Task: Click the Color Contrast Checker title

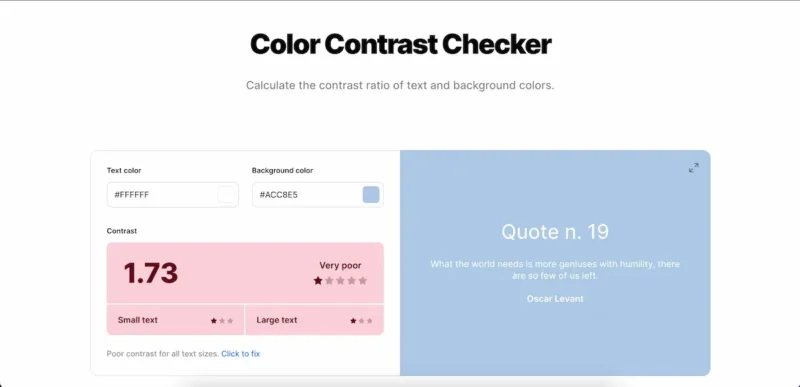Action: pos(401,44)
